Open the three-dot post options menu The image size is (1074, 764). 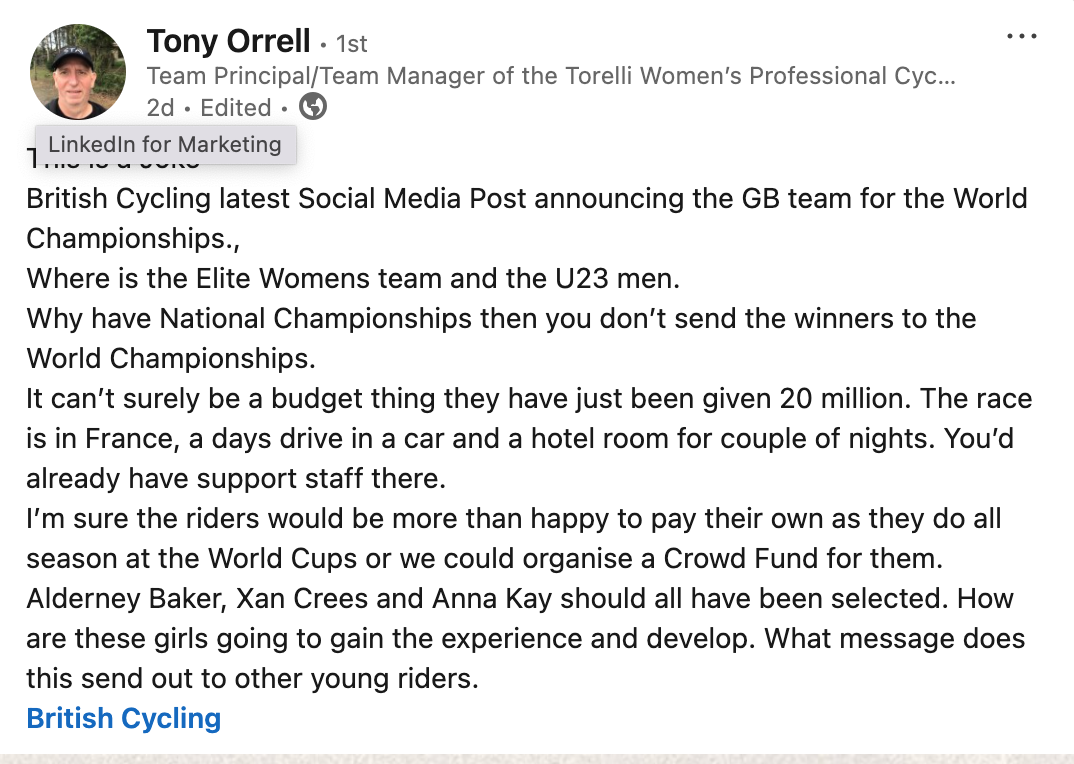(x=1022, y=37)
